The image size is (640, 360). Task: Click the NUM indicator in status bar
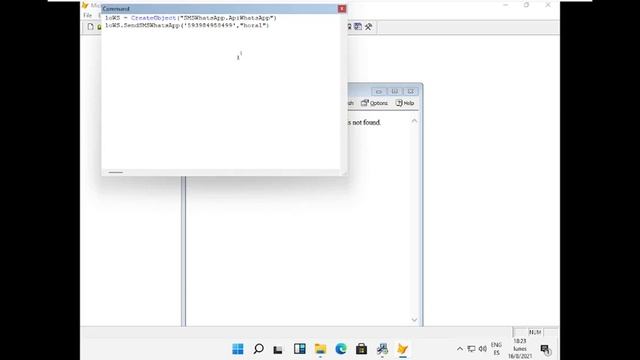[x=535, y=332]
